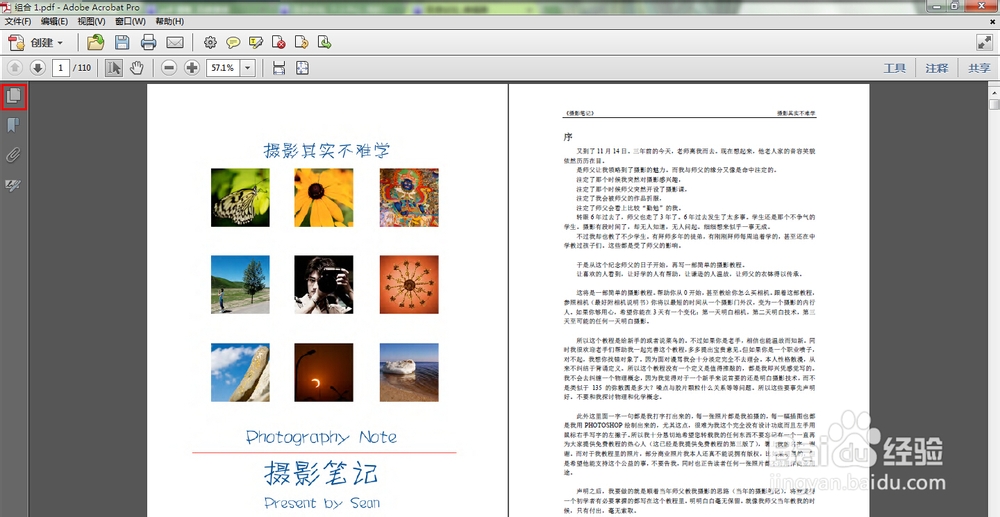This screenshot has width=1000, height=517.
Task: Click the beach rock photo on cover
Action: [x=409, y=372]
